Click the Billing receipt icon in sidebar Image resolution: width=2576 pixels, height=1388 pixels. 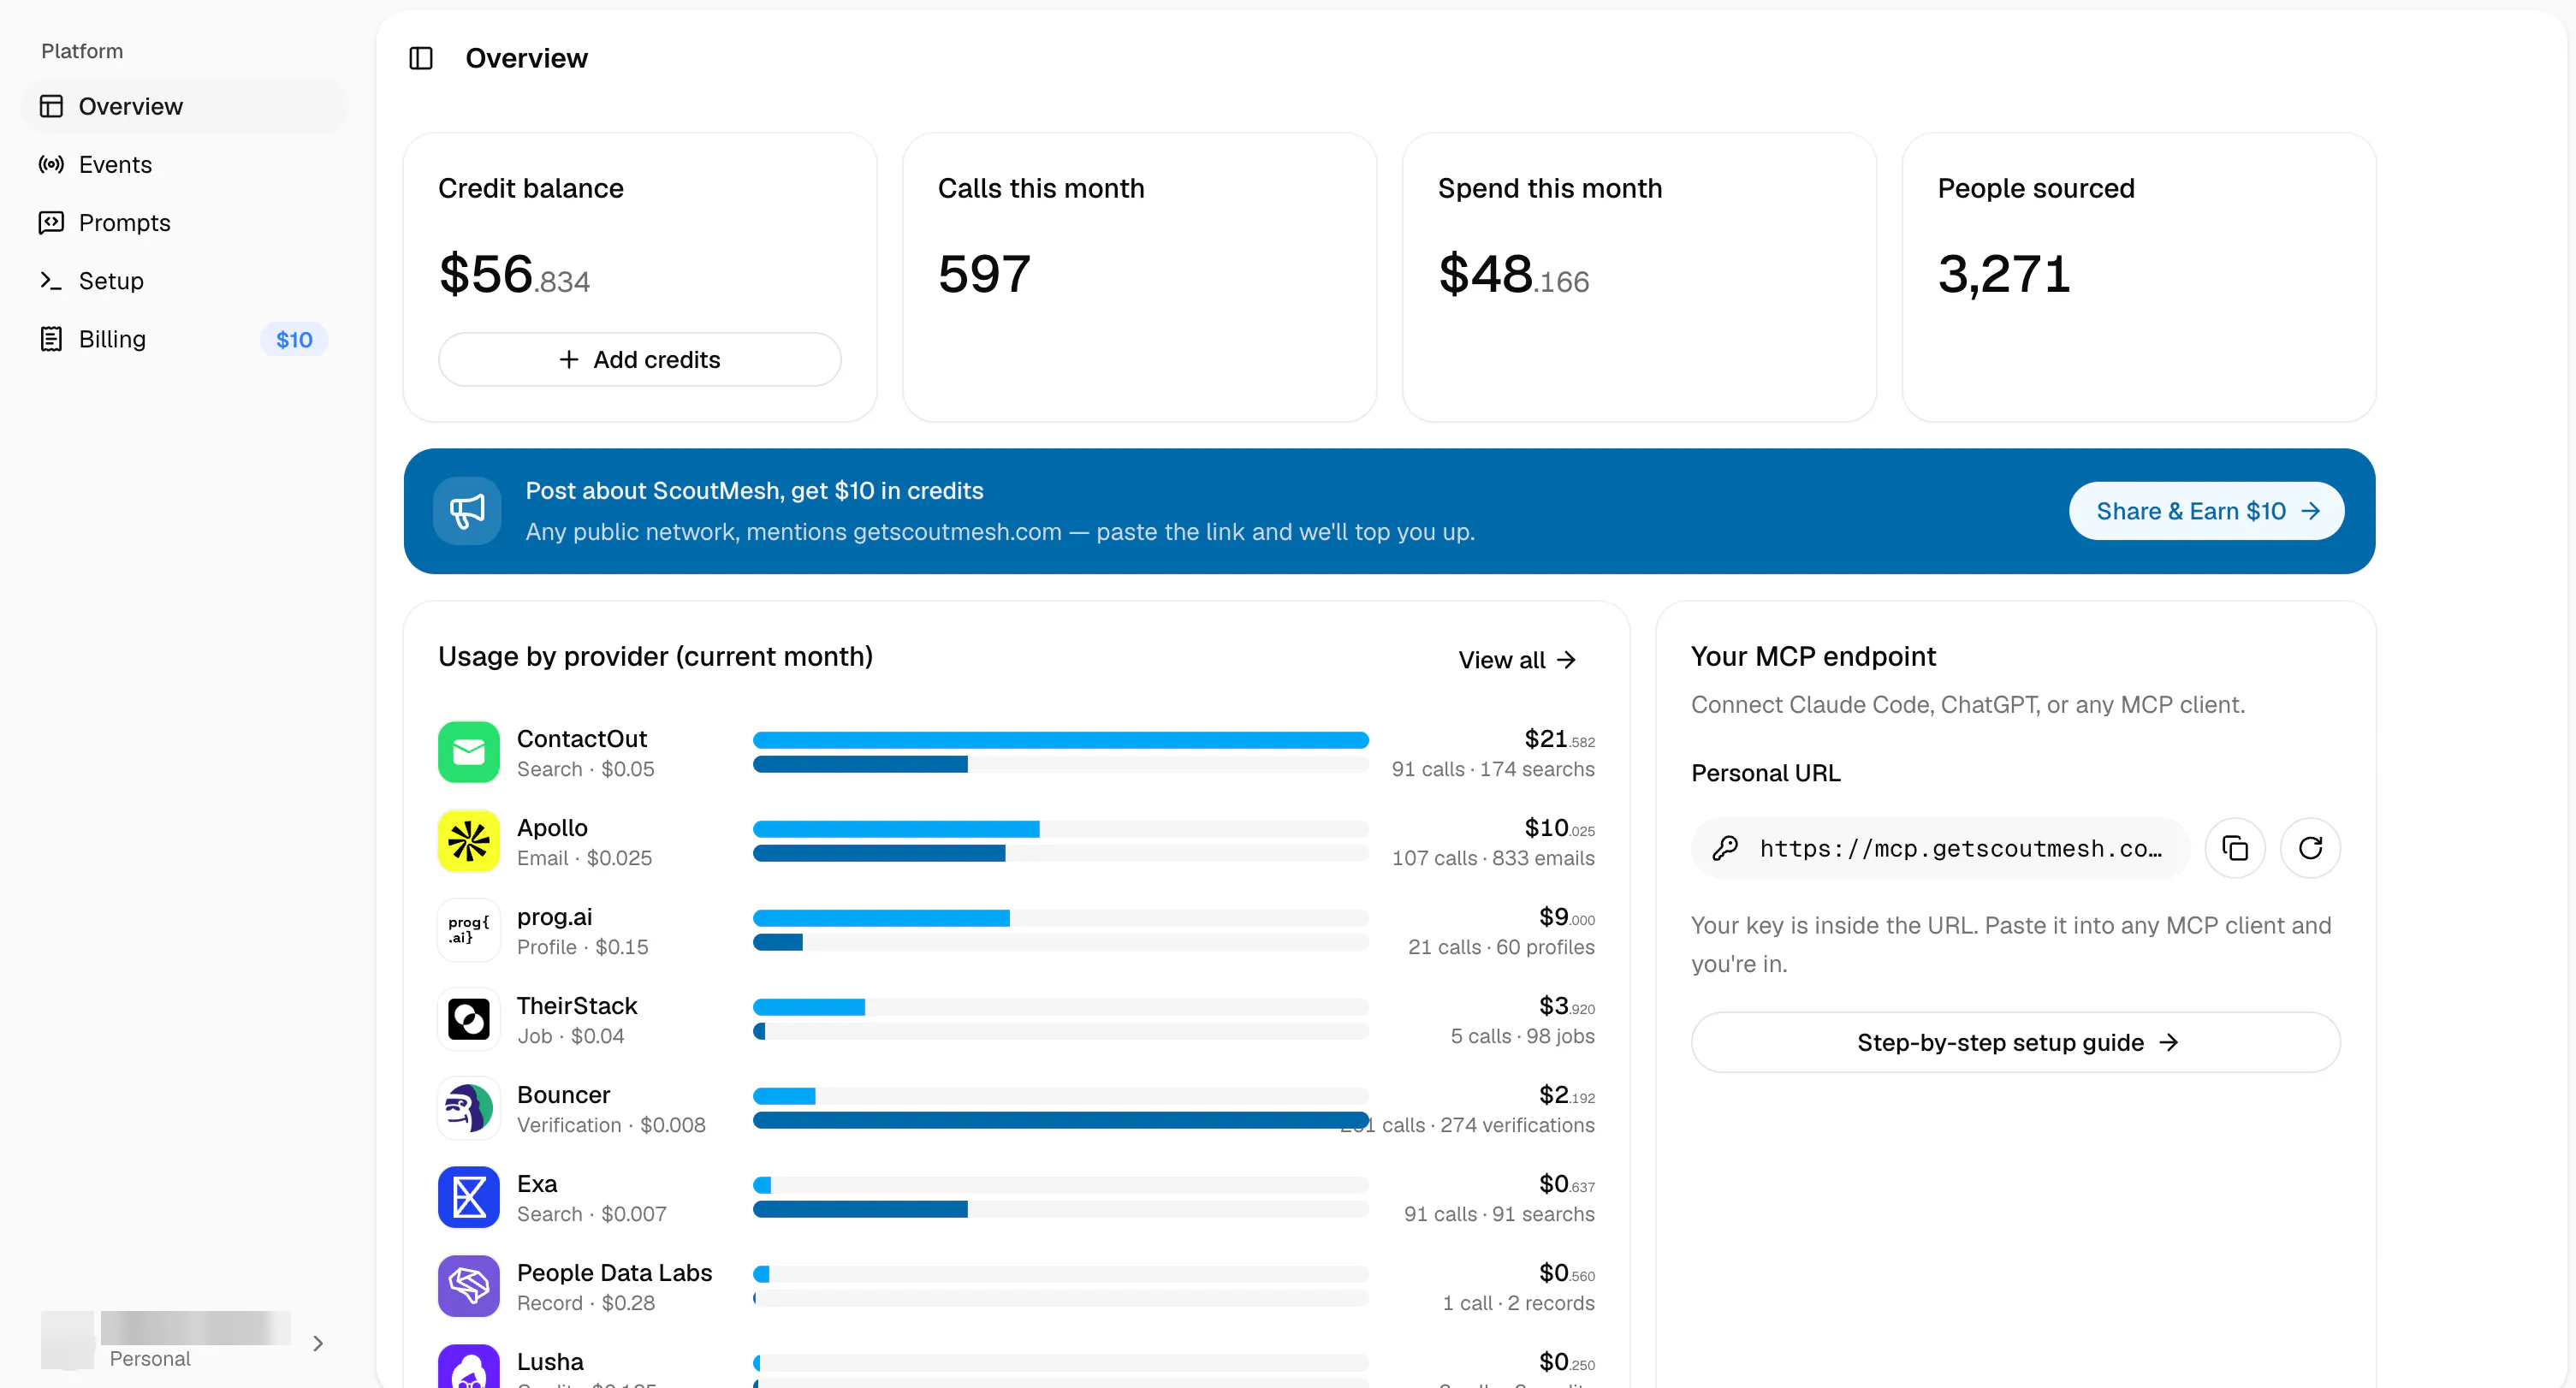[x=51, y=339]
